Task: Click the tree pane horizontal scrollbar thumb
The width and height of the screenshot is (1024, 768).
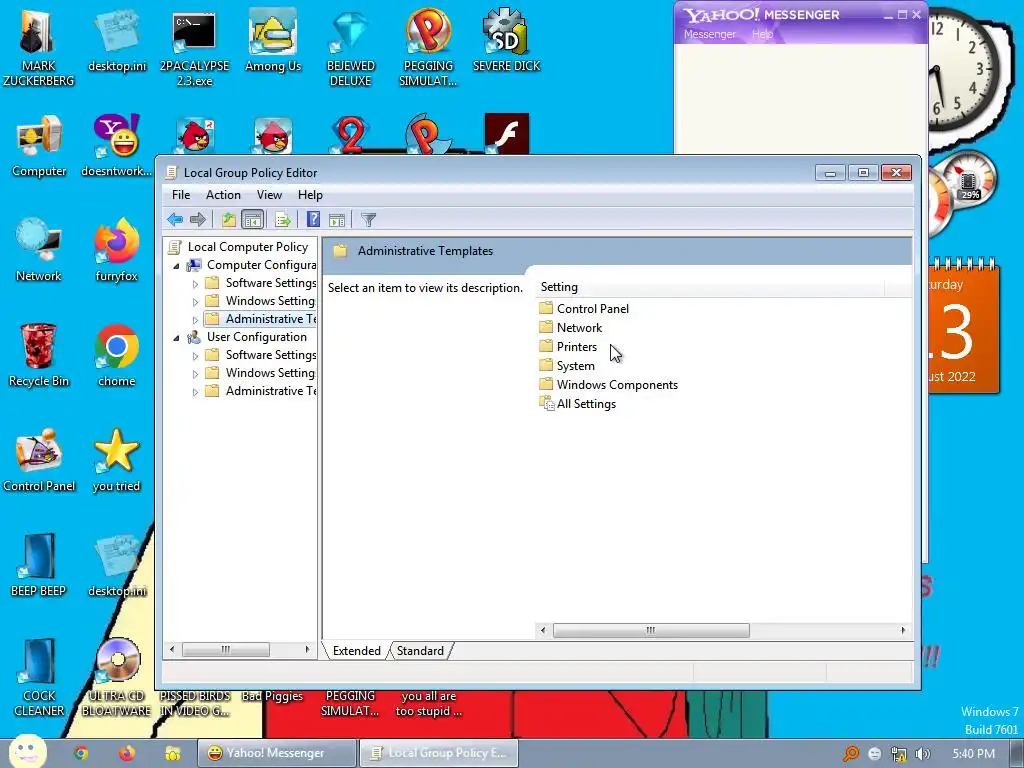Action: (225, 649)
